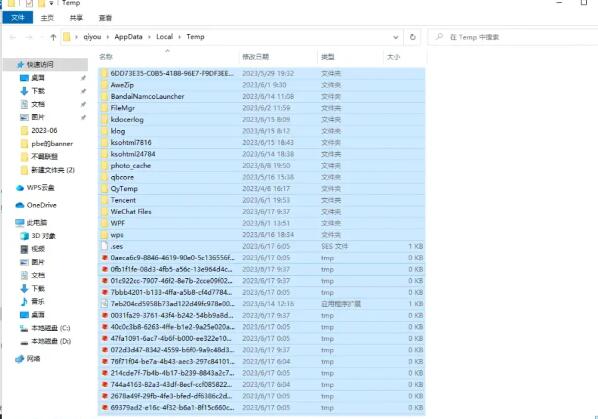The image size is (598, 419).
Task: Select the 3D 对象 folder icon
Action: pos(24,236)
